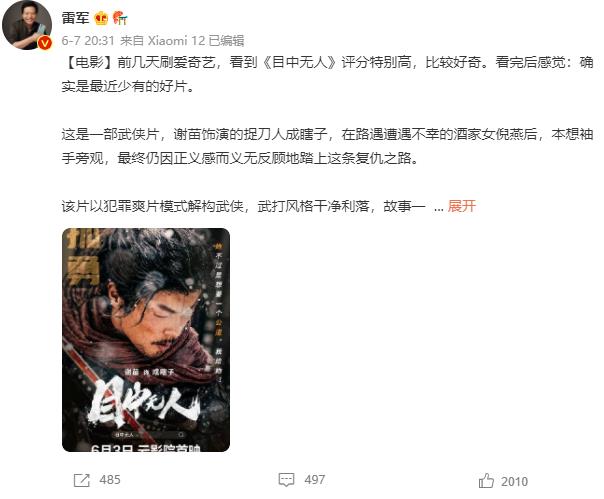Click the Xiaomi 12 source link
Viewport: 604px width, 499px height.
click(x=176, y=40)
